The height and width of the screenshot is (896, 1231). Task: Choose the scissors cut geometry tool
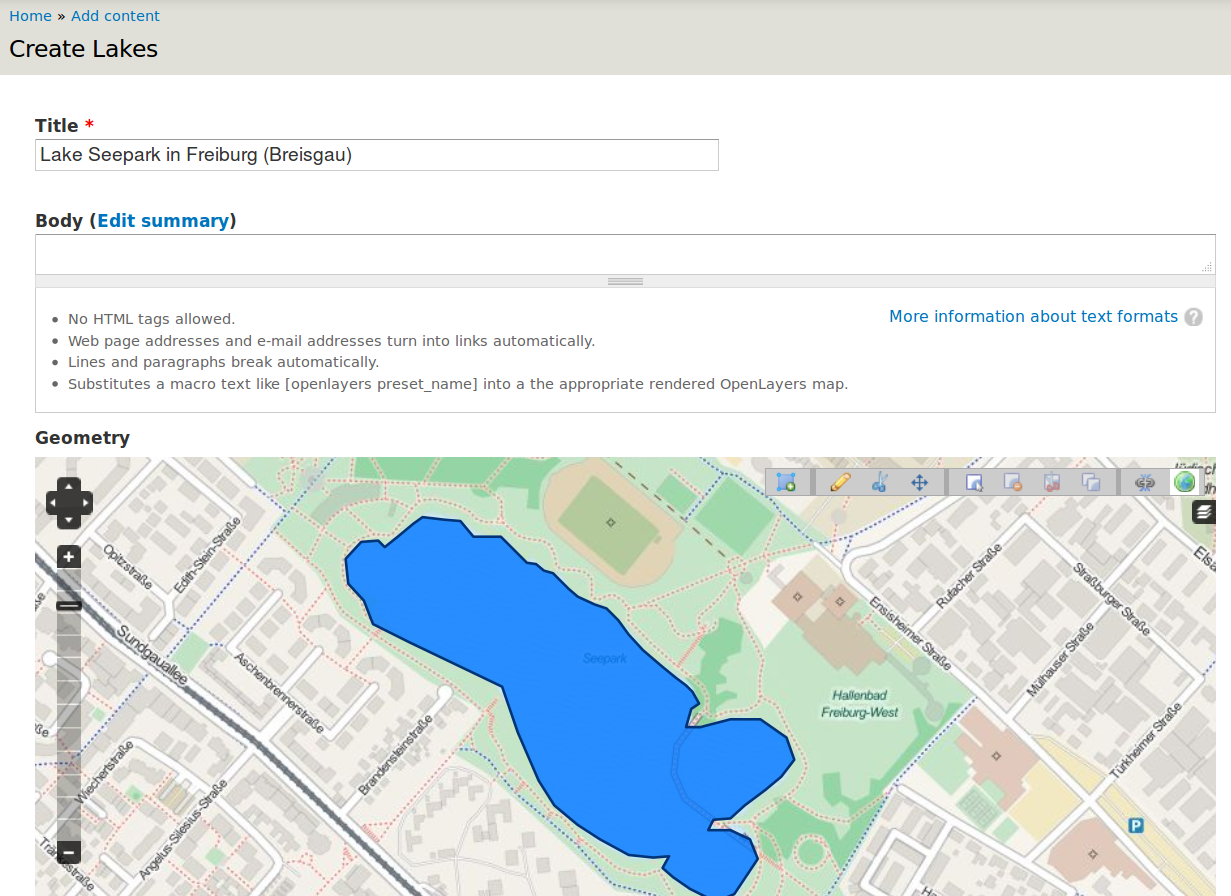(879, 482)
